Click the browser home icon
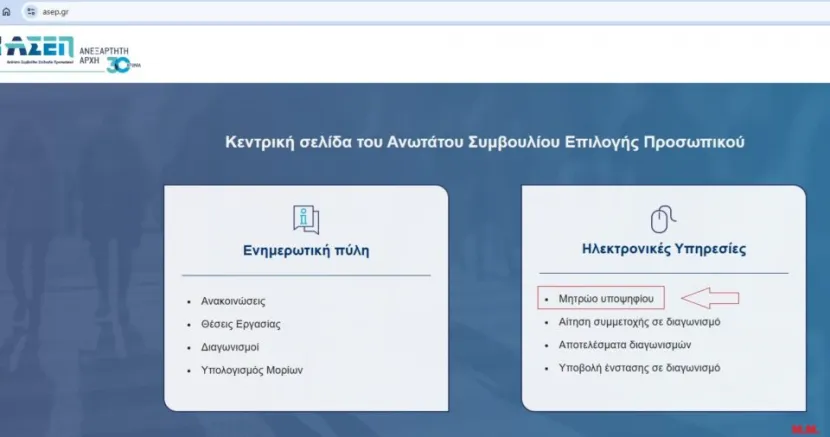The image size is (830, 437). click(x=6, y=12)
